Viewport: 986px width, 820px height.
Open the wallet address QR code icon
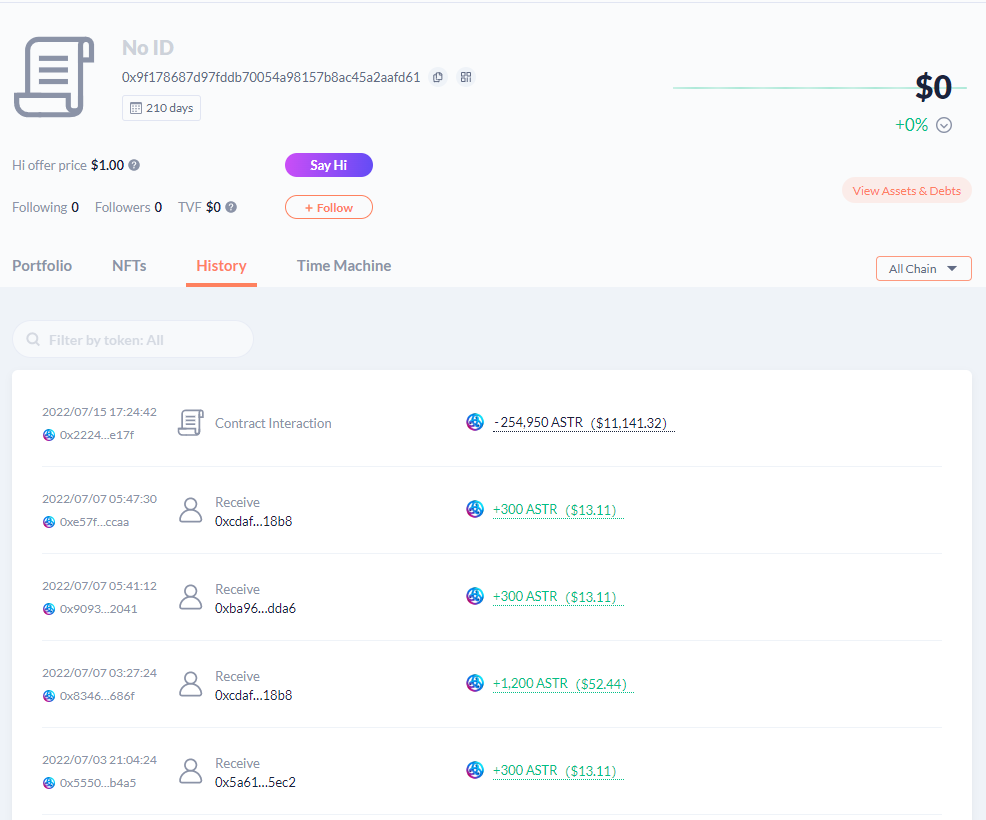[x=465, y=77]
